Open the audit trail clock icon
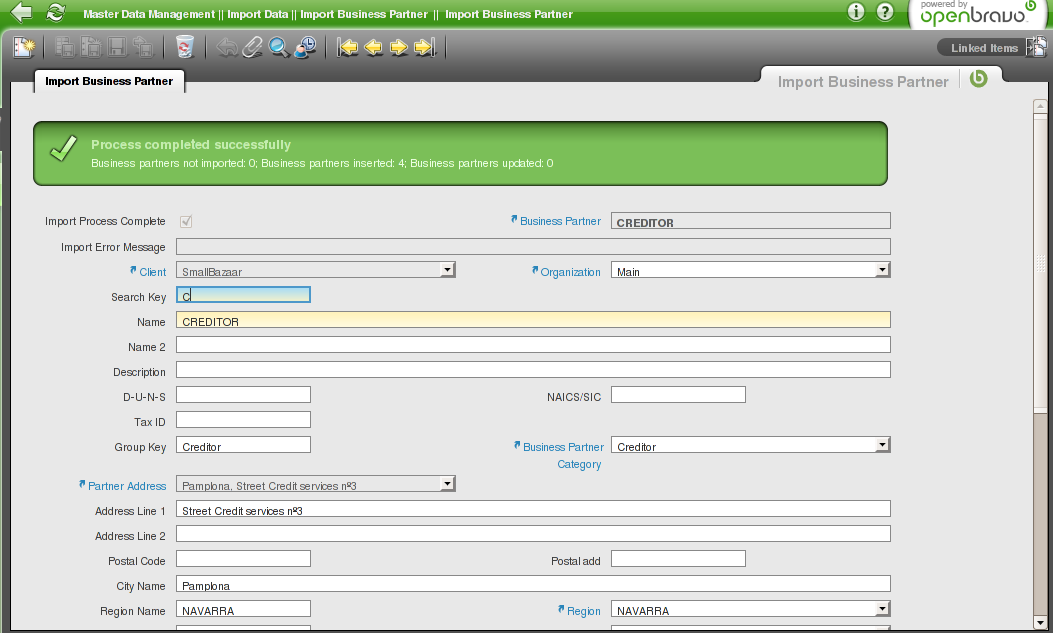Image resolution: width=1053 pixels, height=633 pixels. tap(305, 47)
